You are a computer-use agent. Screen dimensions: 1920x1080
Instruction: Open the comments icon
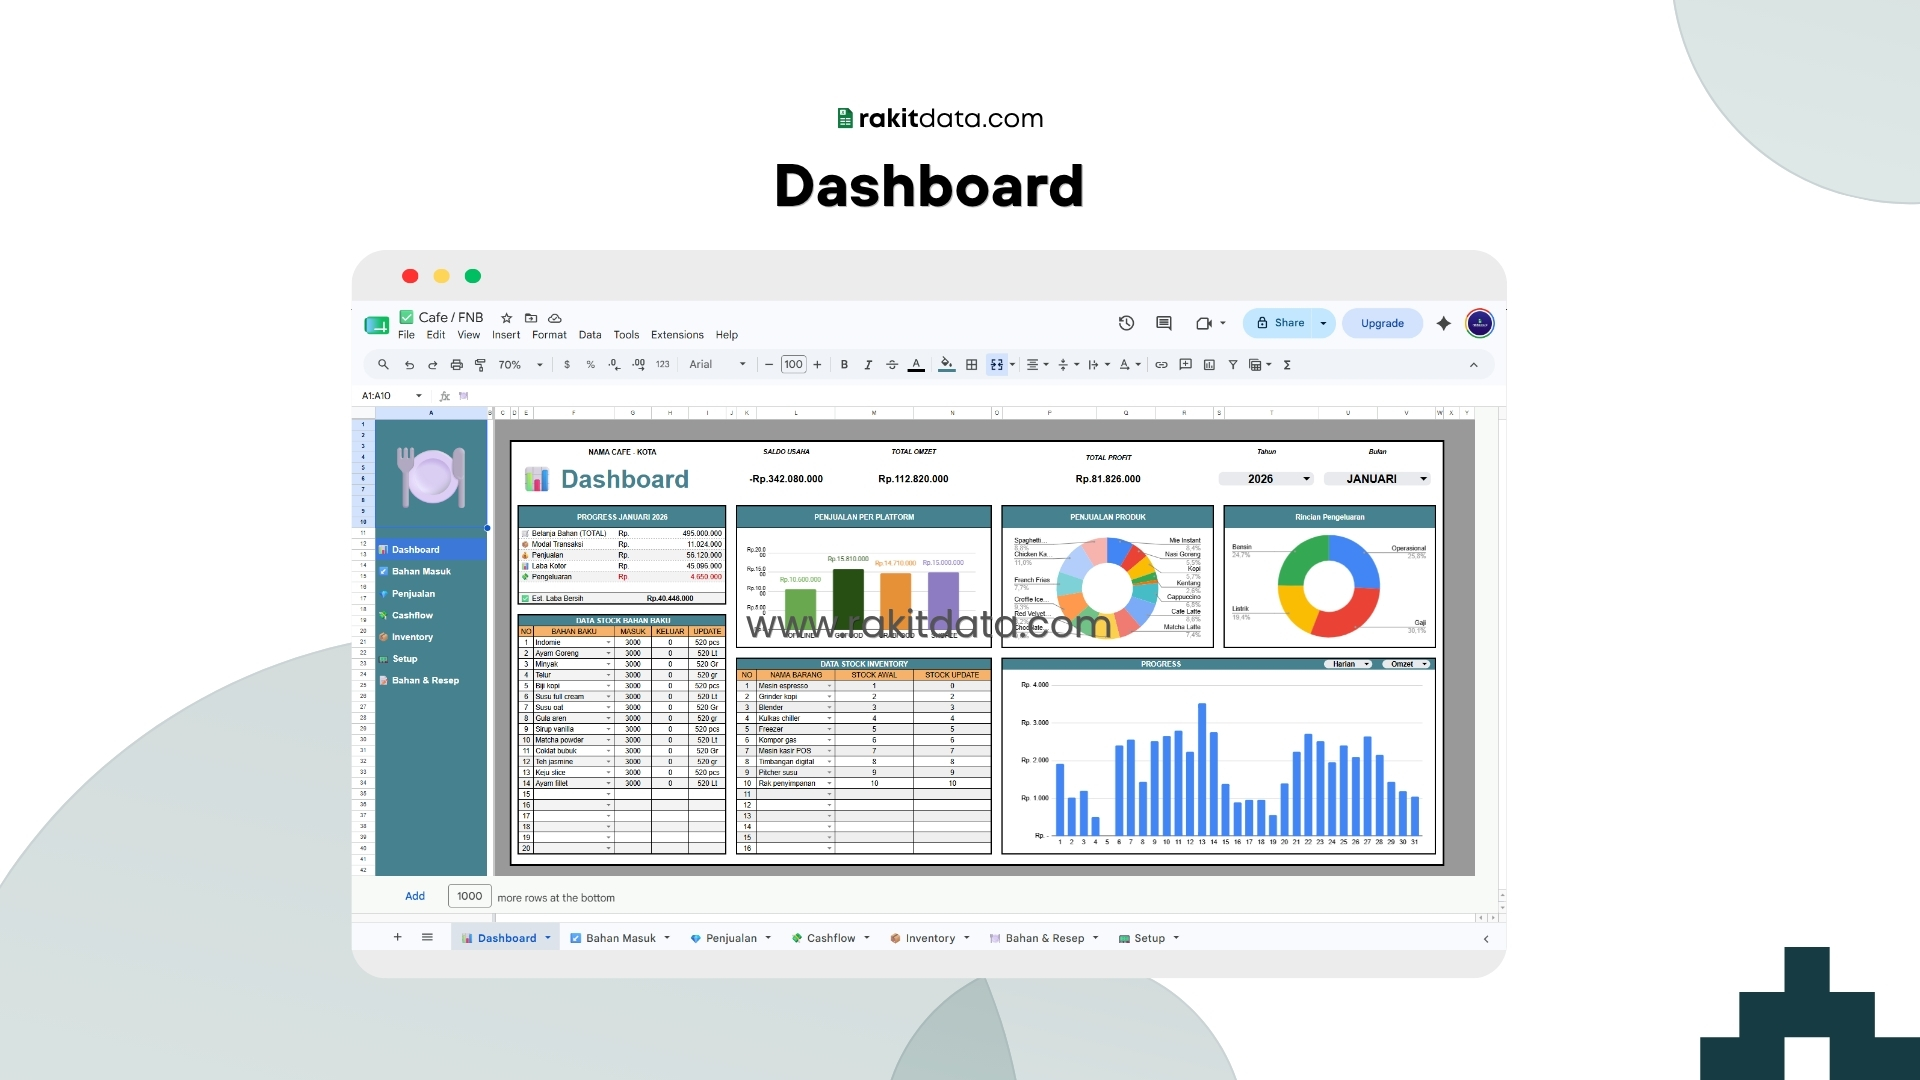coord(1163,323)
